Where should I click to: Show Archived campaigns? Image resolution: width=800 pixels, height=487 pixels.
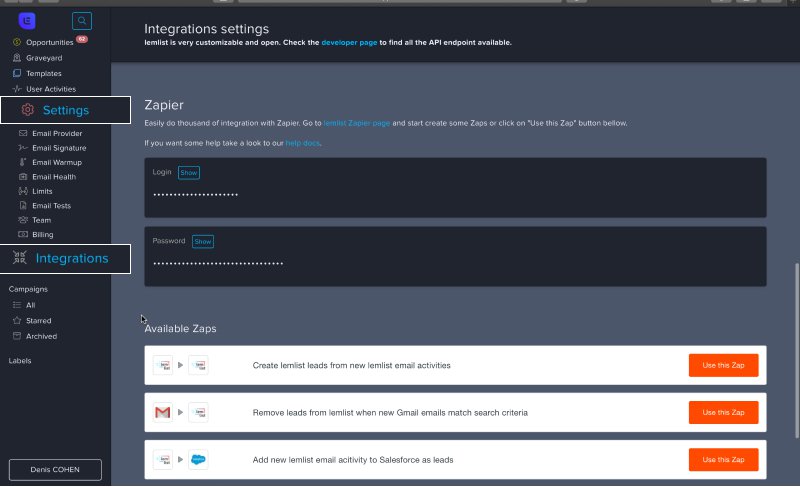[x=41, y=337]
